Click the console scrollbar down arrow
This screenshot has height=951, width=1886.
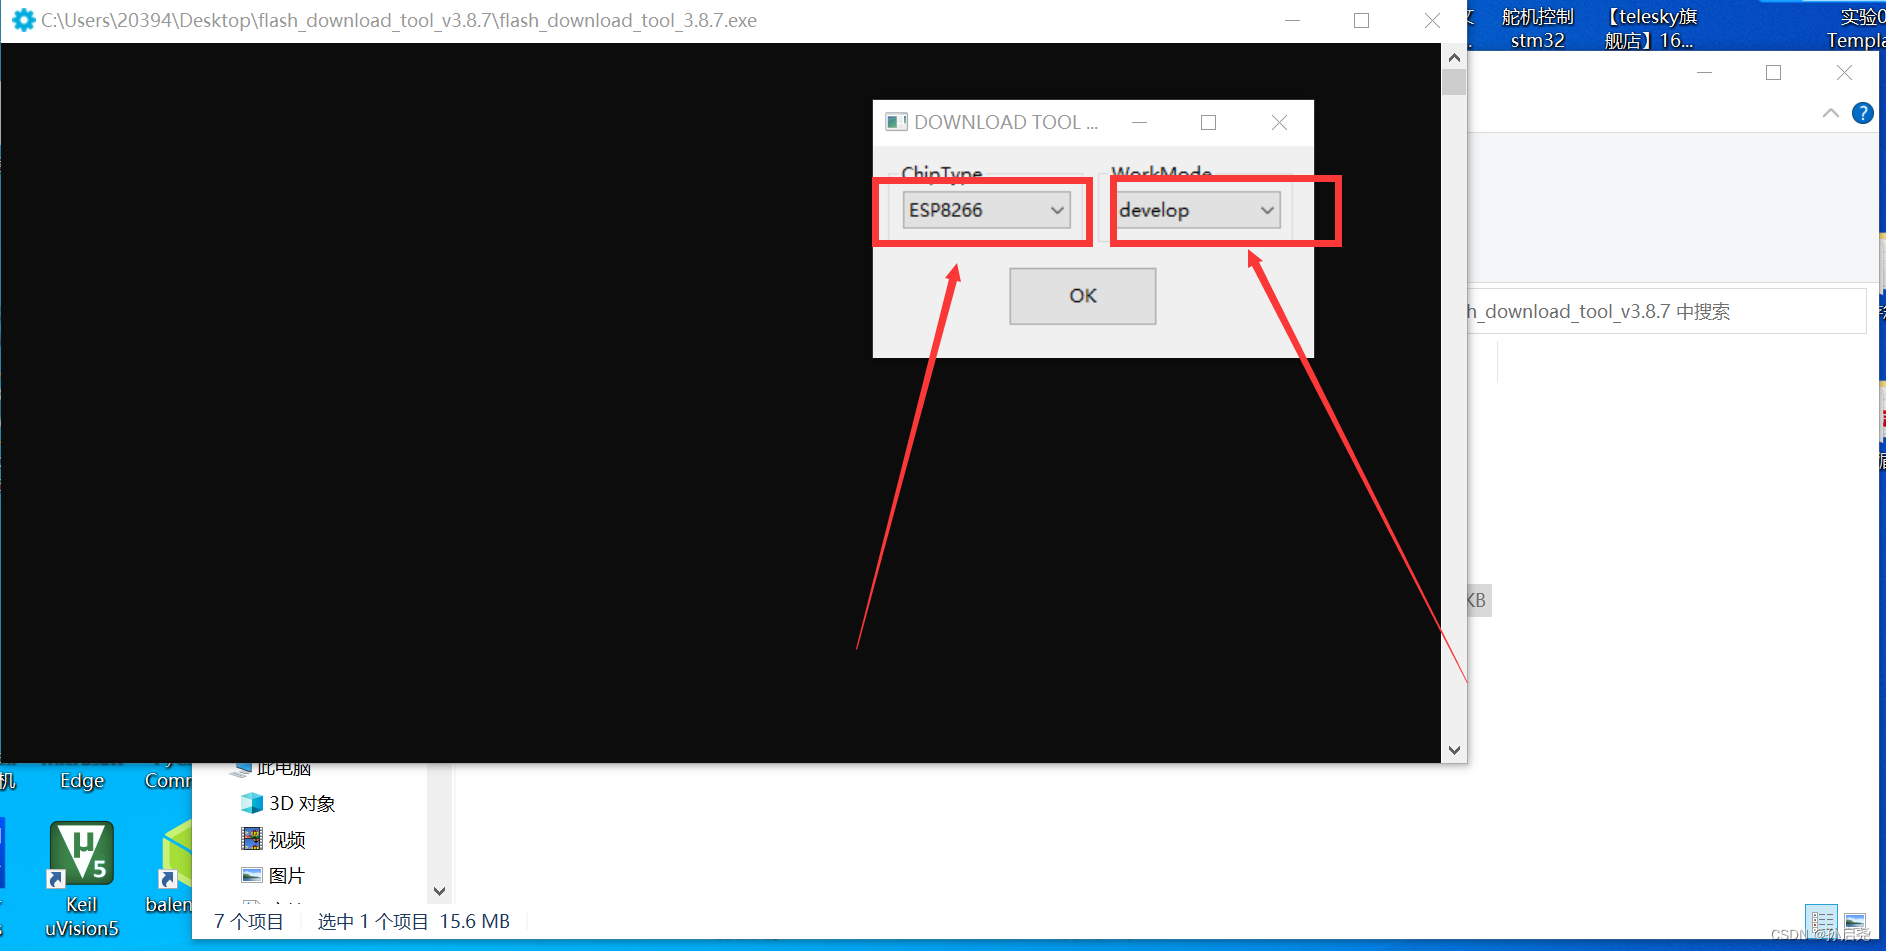pos(1454,750)
